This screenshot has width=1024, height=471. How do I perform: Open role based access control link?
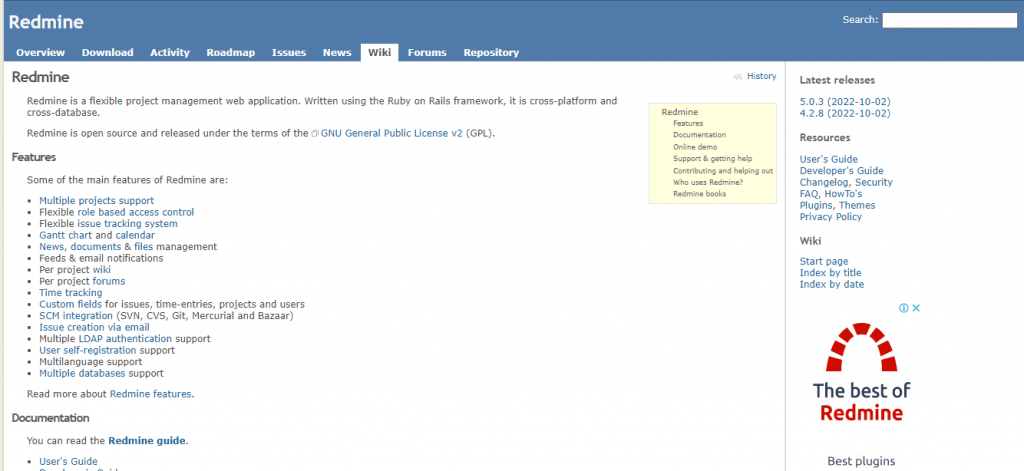tap(136, 212)
